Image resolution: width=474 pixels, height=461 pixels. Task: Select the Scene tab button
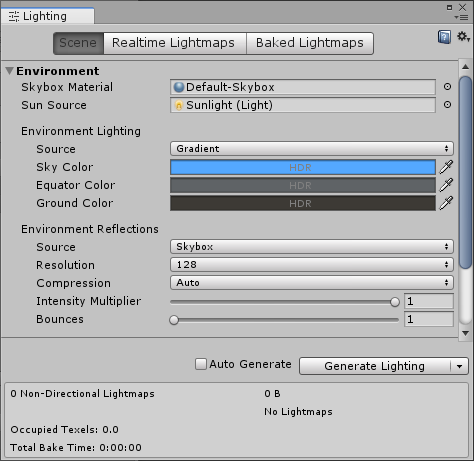tap(78, 43)
